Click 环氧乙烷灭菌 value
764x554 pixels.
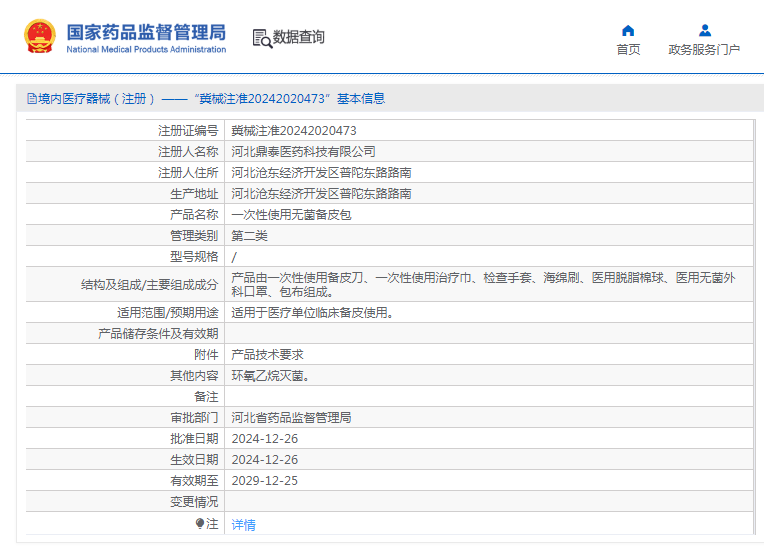[x=270, y=376]
